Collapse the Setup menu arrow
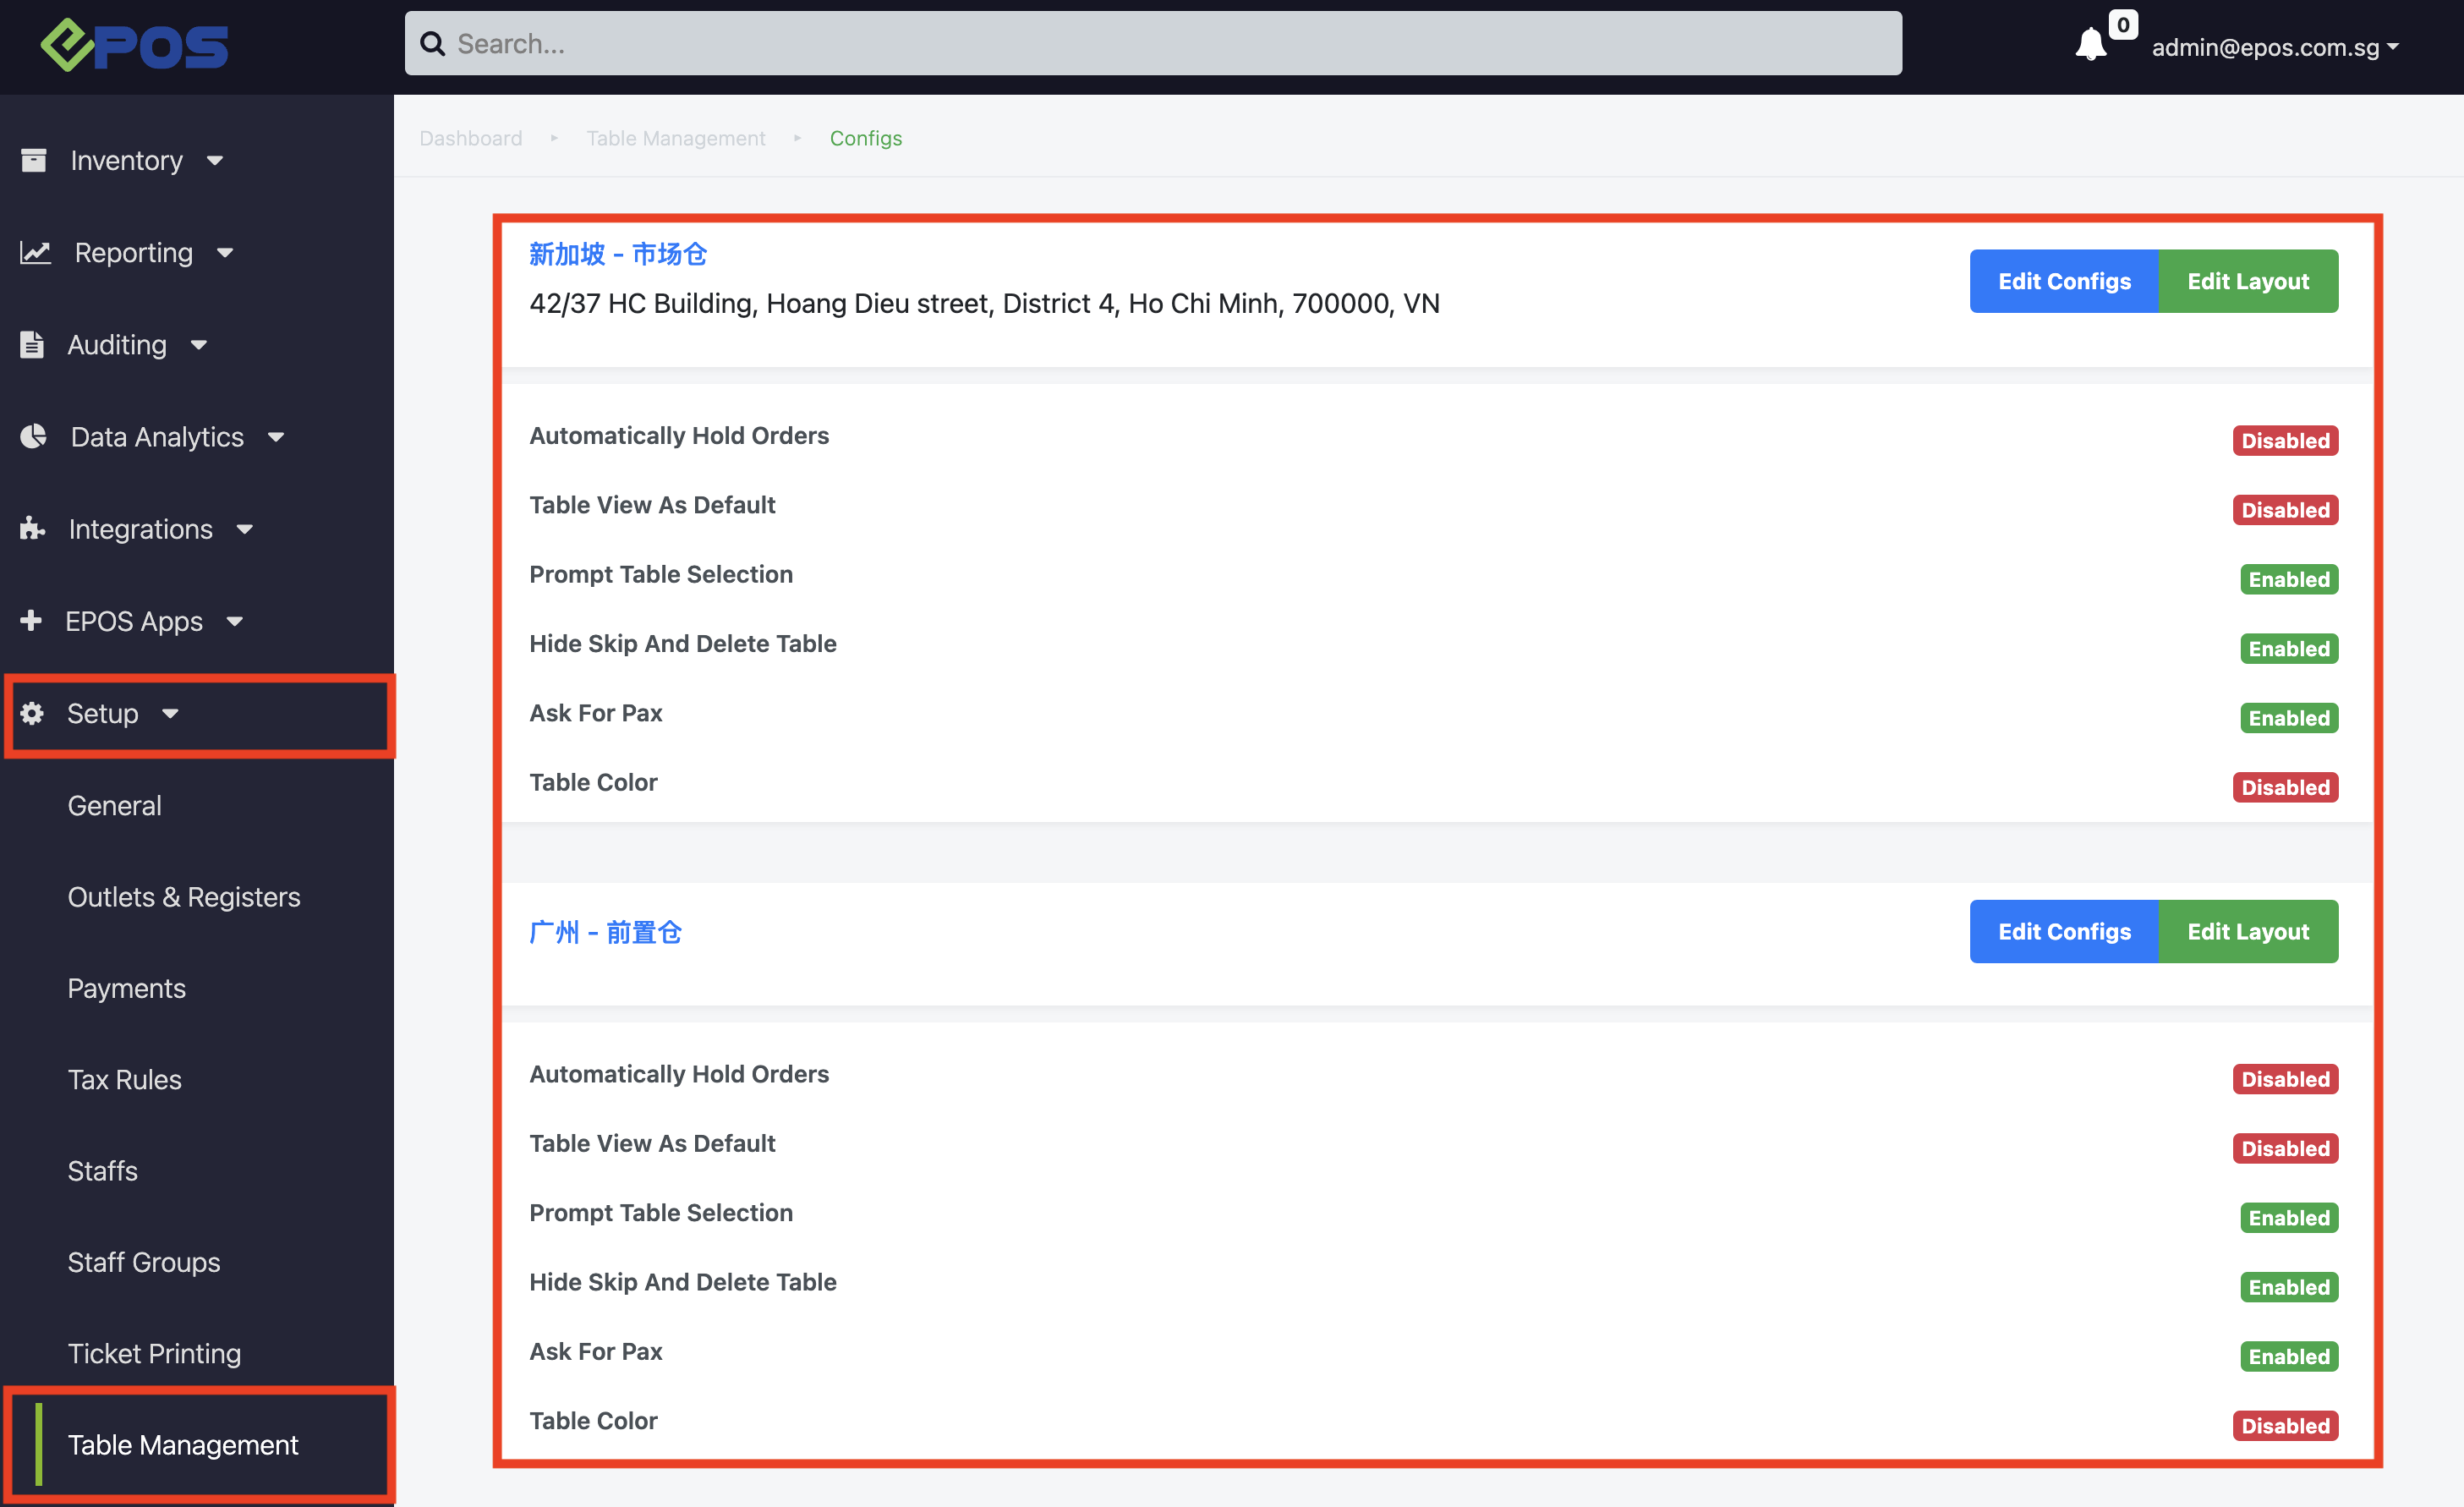 [x=170, y=713]
